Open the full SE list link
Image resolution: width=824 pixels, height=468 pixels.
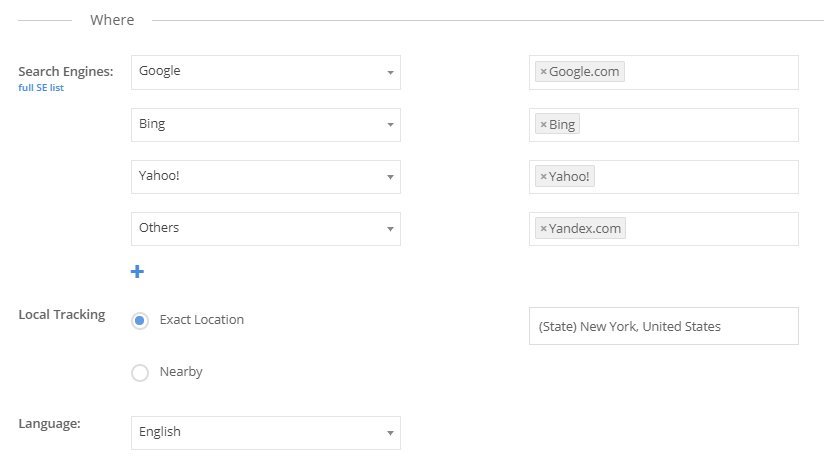coord(41,88)
